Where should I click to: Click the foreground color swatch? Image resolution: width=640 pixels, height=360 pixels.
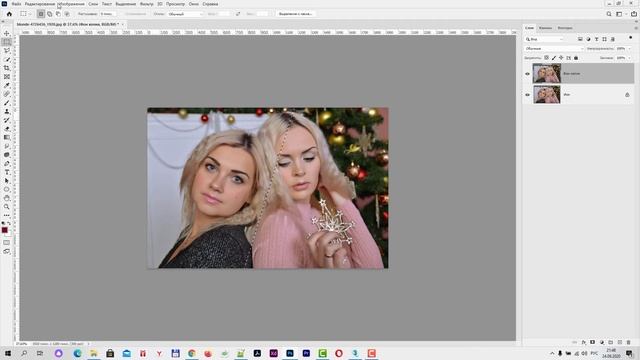click(x=4, y=230)
